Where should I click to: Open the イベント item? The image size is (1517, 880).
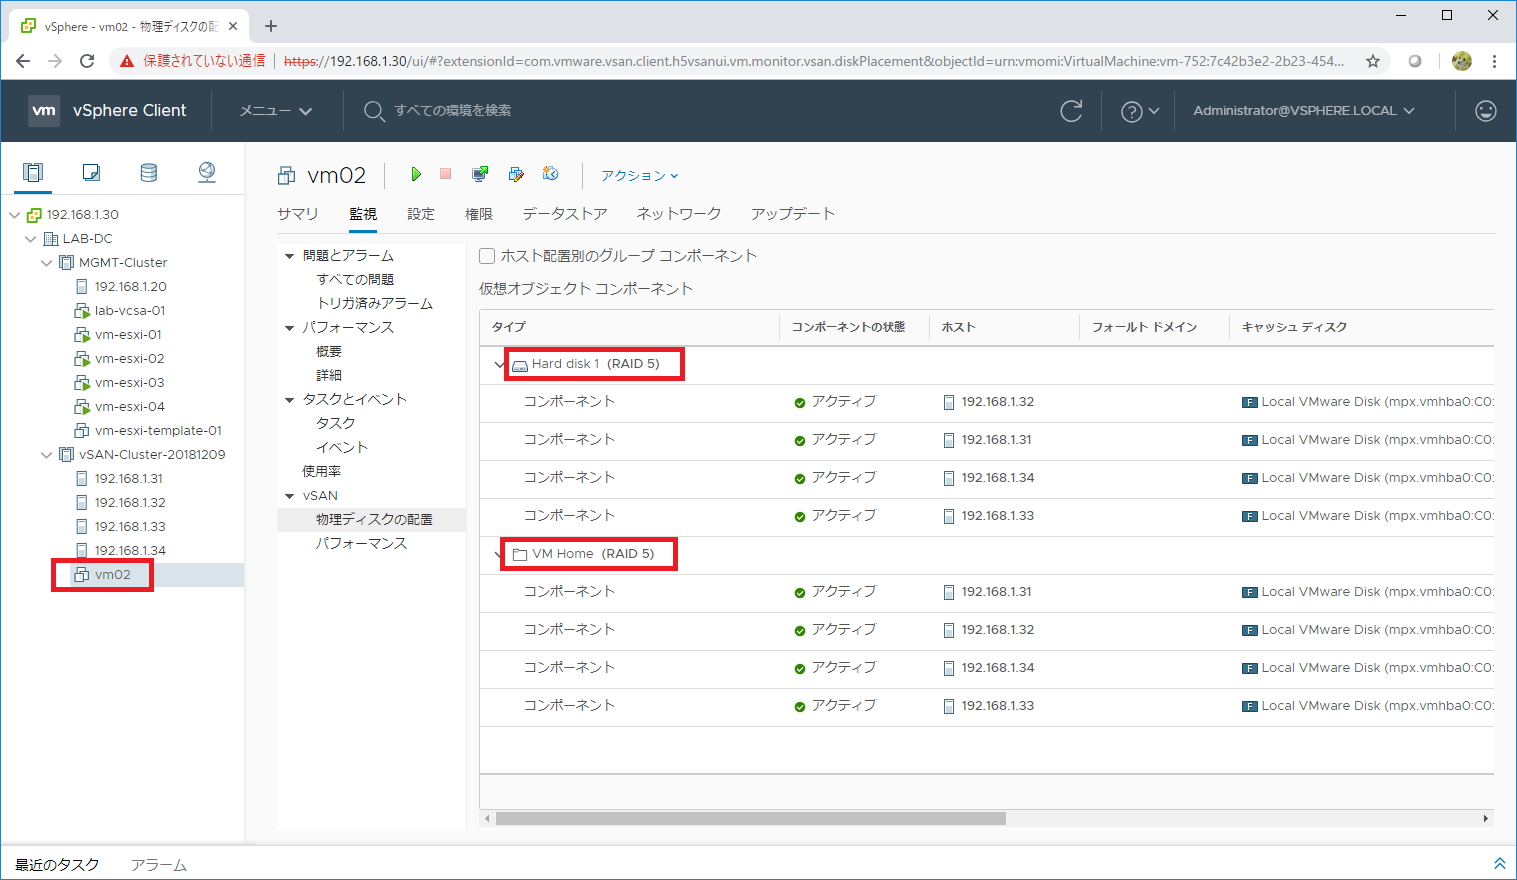pyautogui.click(x=342, y=448)
